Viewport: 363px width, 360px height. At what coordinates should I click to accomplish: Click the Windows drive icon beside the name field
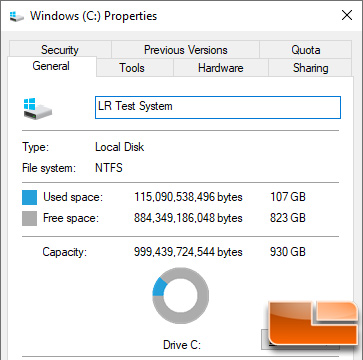[38, 108]
